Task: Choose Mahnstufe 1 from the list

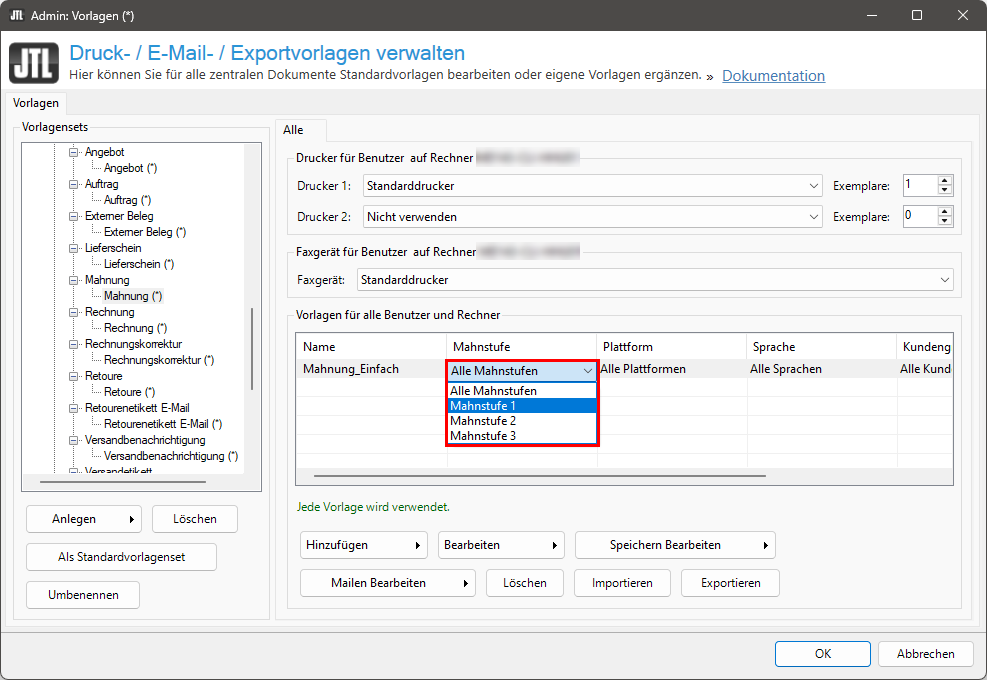Action: point(522,406)
